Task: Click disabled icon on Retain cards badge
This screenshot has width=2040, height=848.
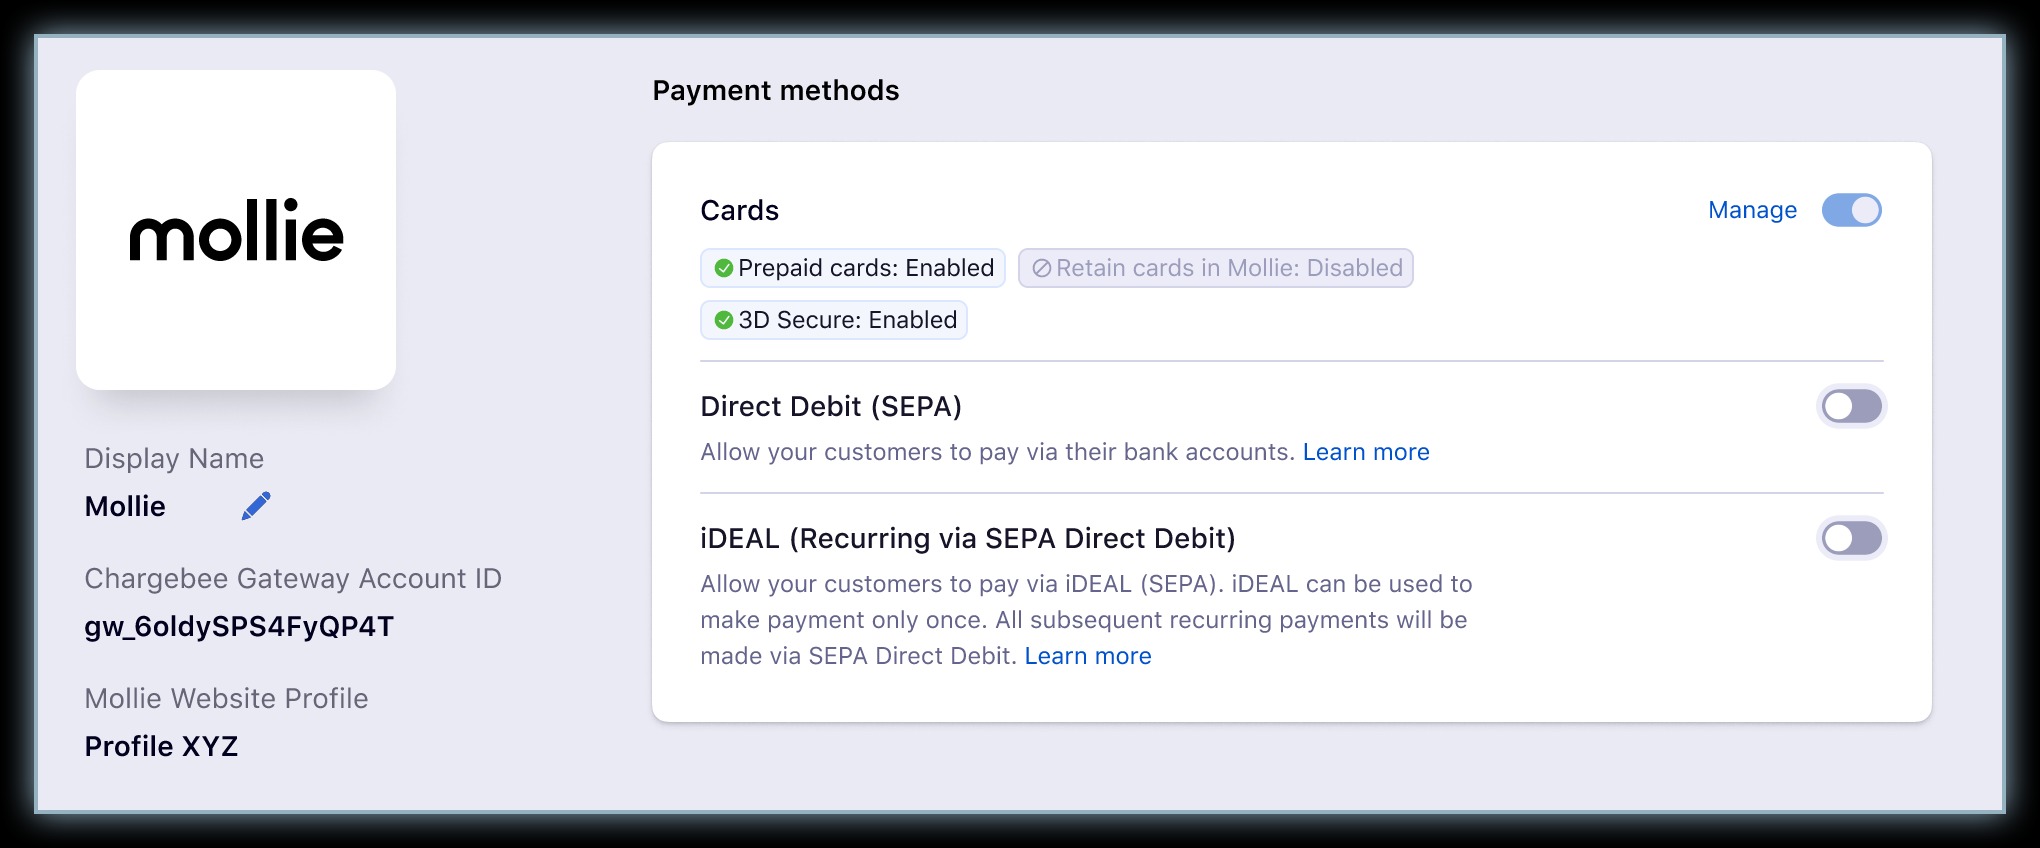Action: coord(1041,268)
